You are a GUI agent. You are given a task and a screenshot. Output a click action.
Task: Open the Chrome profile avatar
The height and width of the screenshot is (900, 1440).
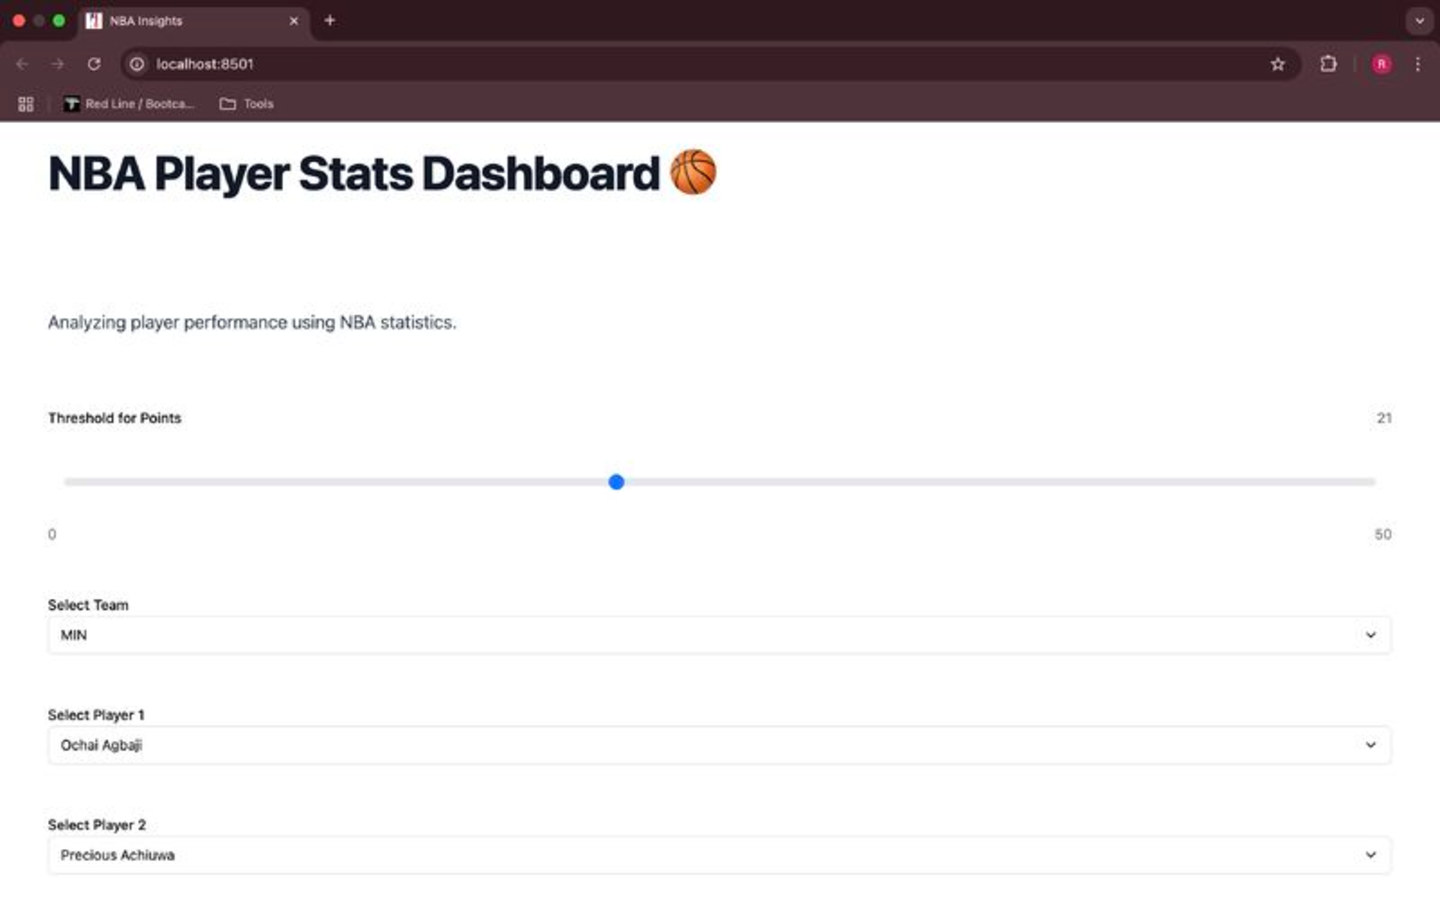click(1381, 64)
